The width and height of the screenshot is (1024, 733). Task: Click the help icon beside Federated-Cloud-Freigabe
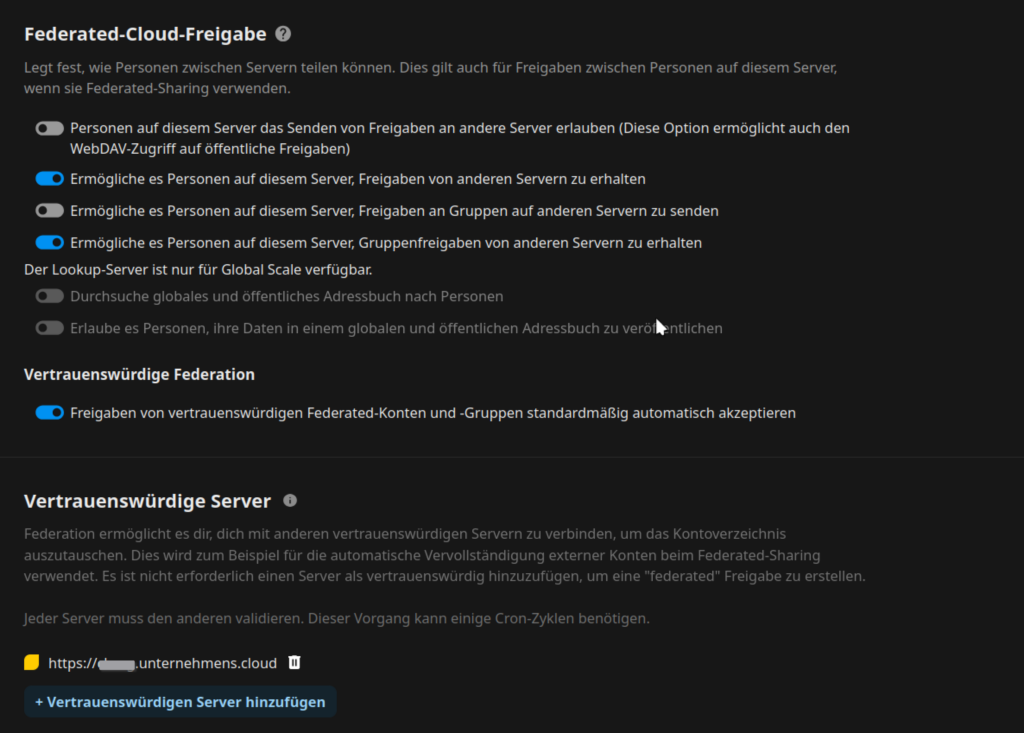pos(283,34)
